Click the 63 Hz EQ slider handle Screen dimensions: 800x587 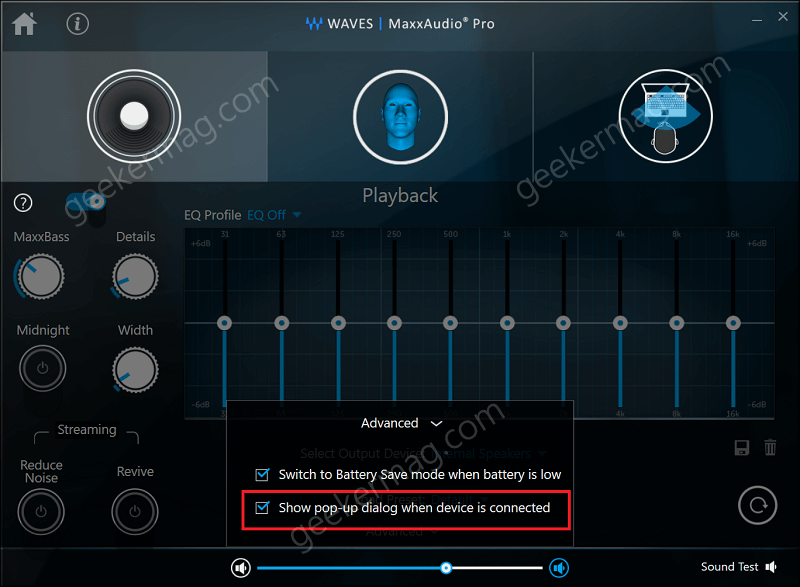tap(282, 323)
